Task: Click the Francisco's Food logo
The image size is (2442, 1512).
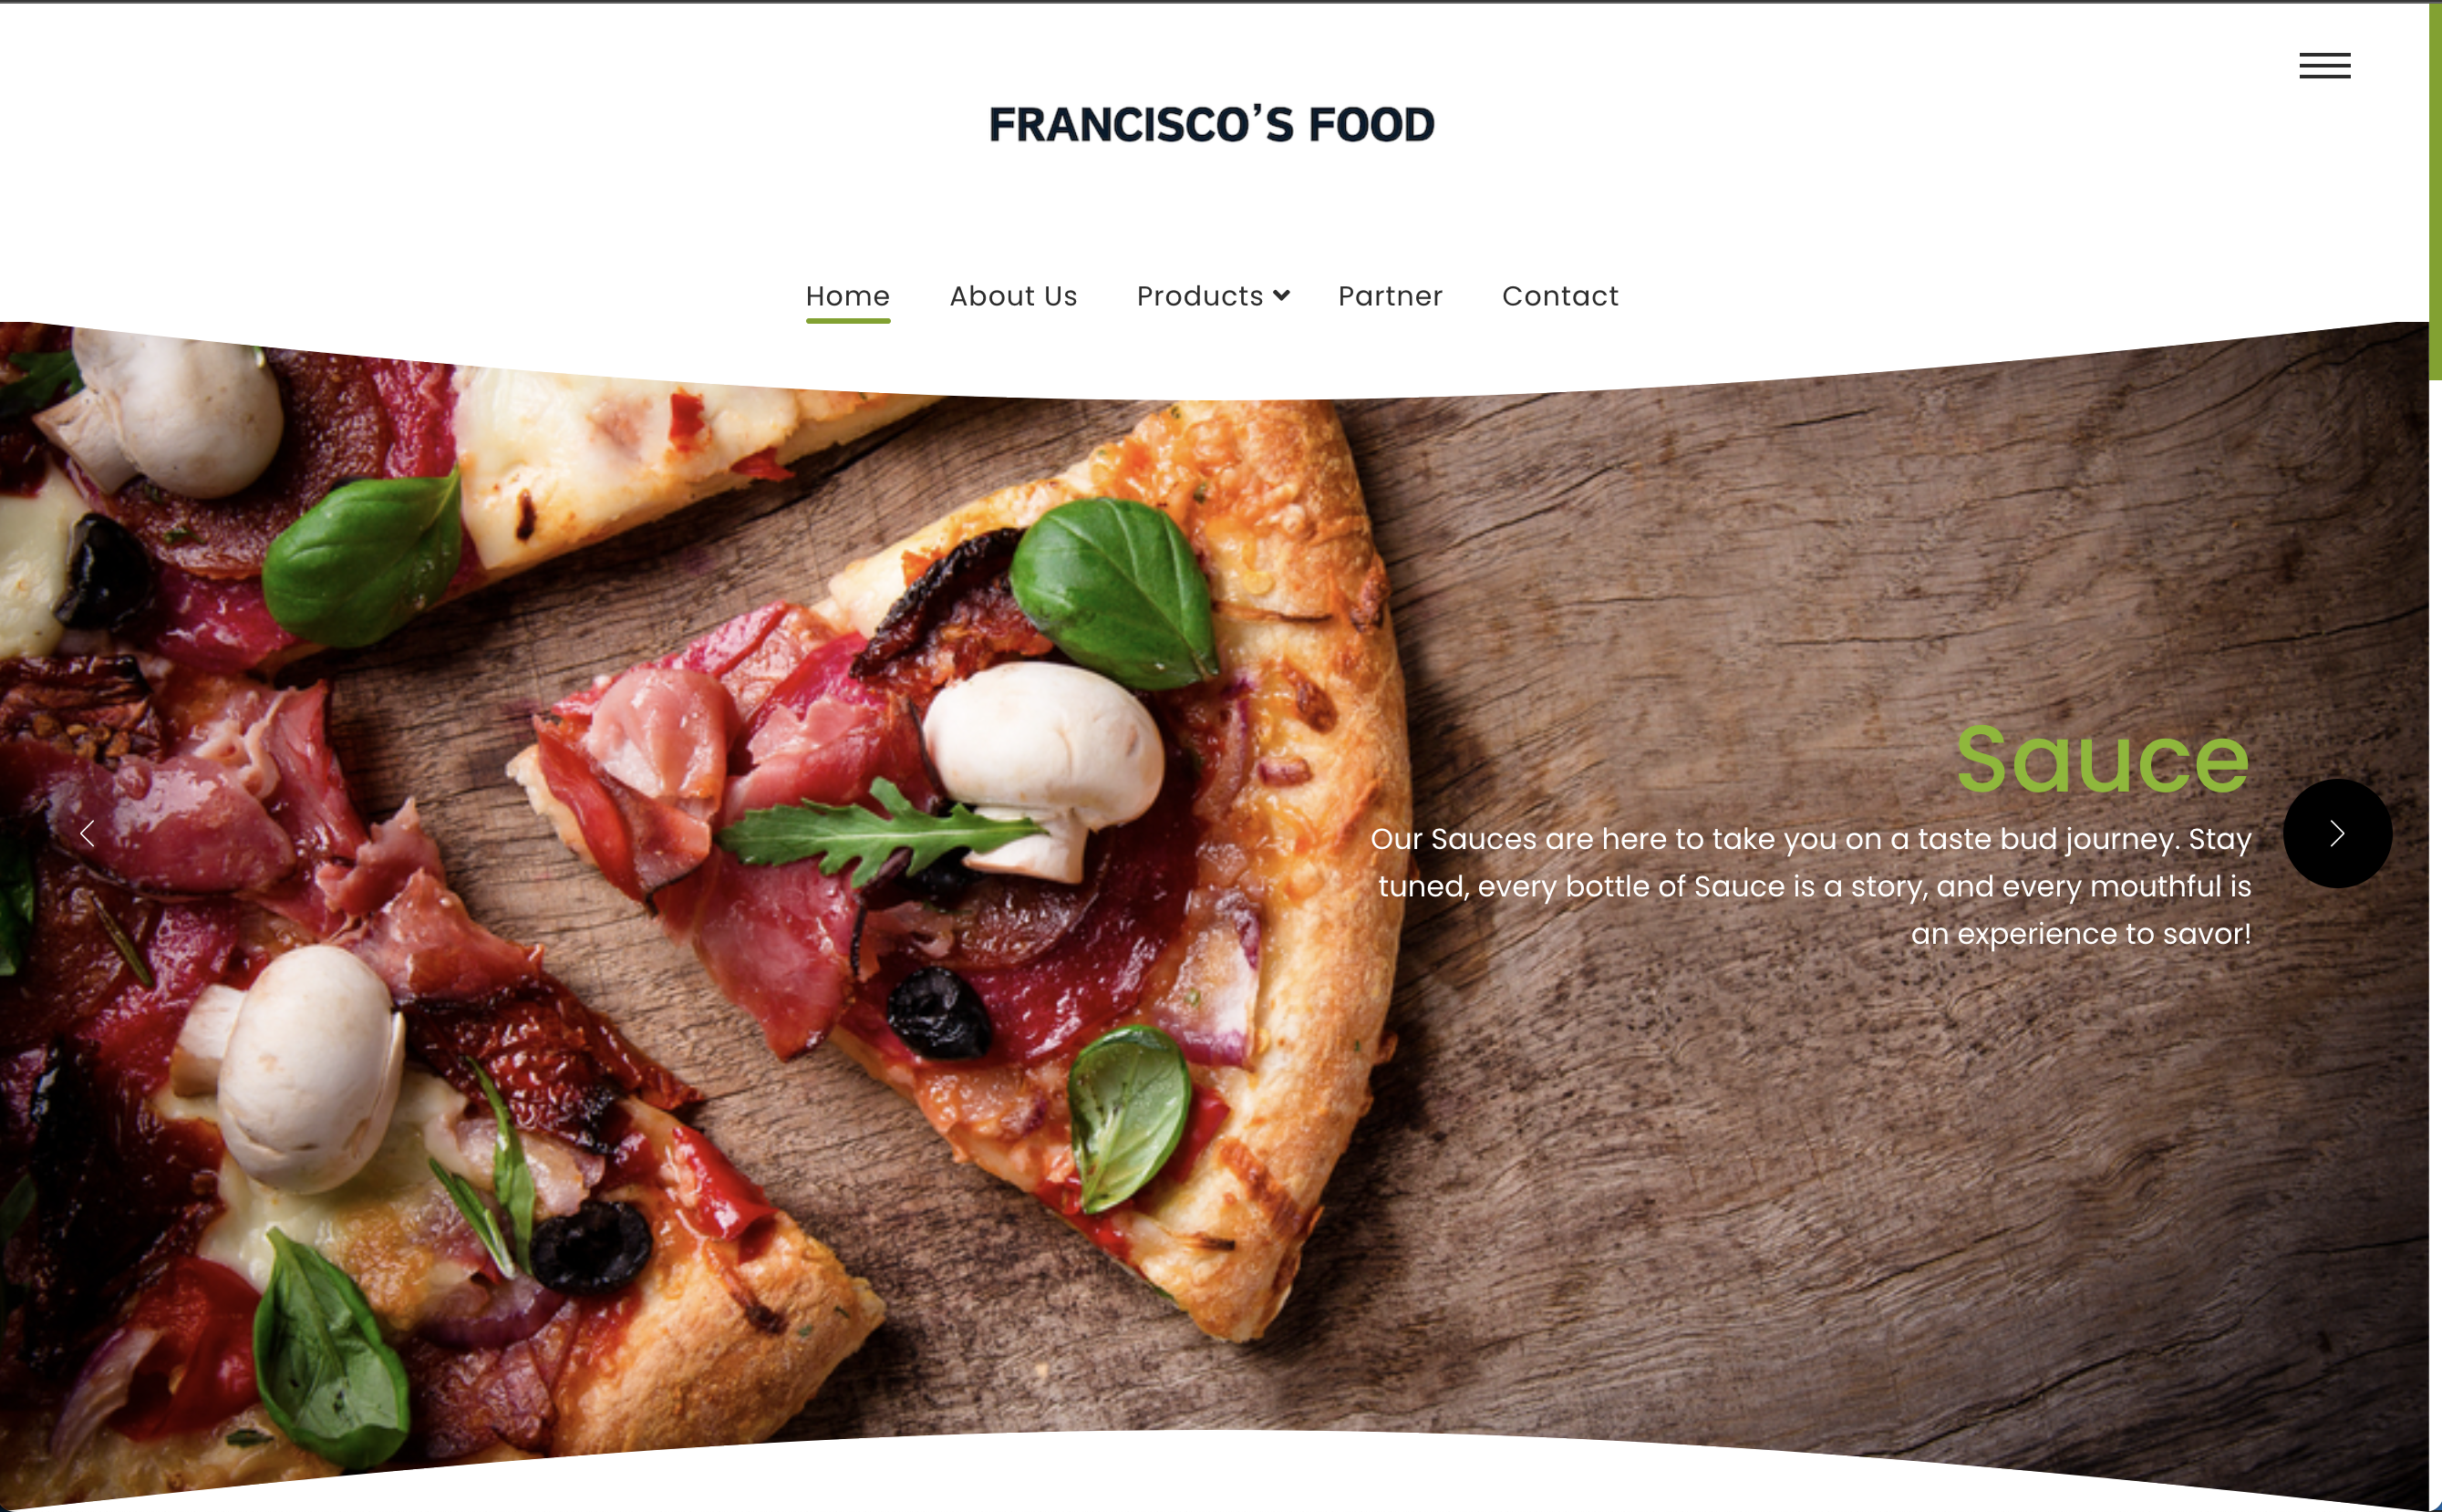Action: [1211, 125]
